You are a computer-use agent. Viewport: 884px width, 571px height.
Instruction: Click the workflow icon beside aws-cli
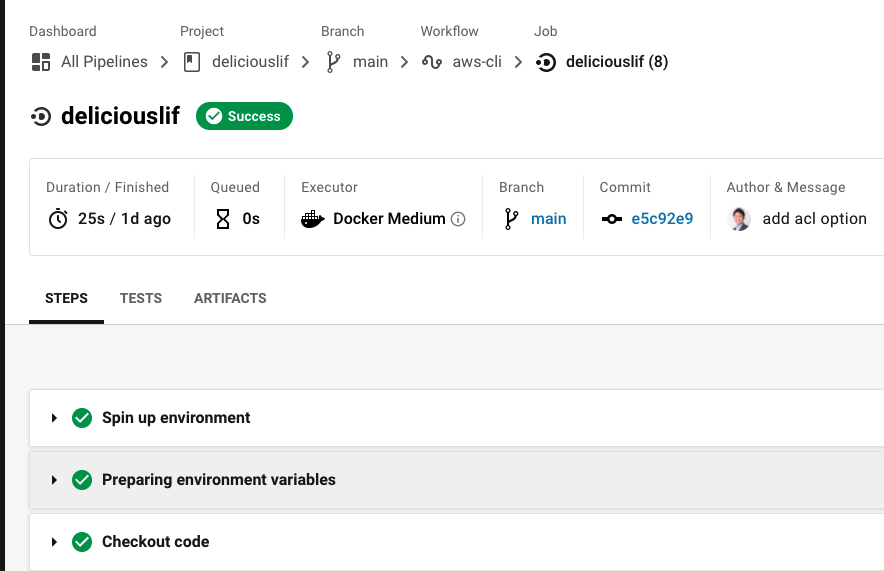click(432, 62)
